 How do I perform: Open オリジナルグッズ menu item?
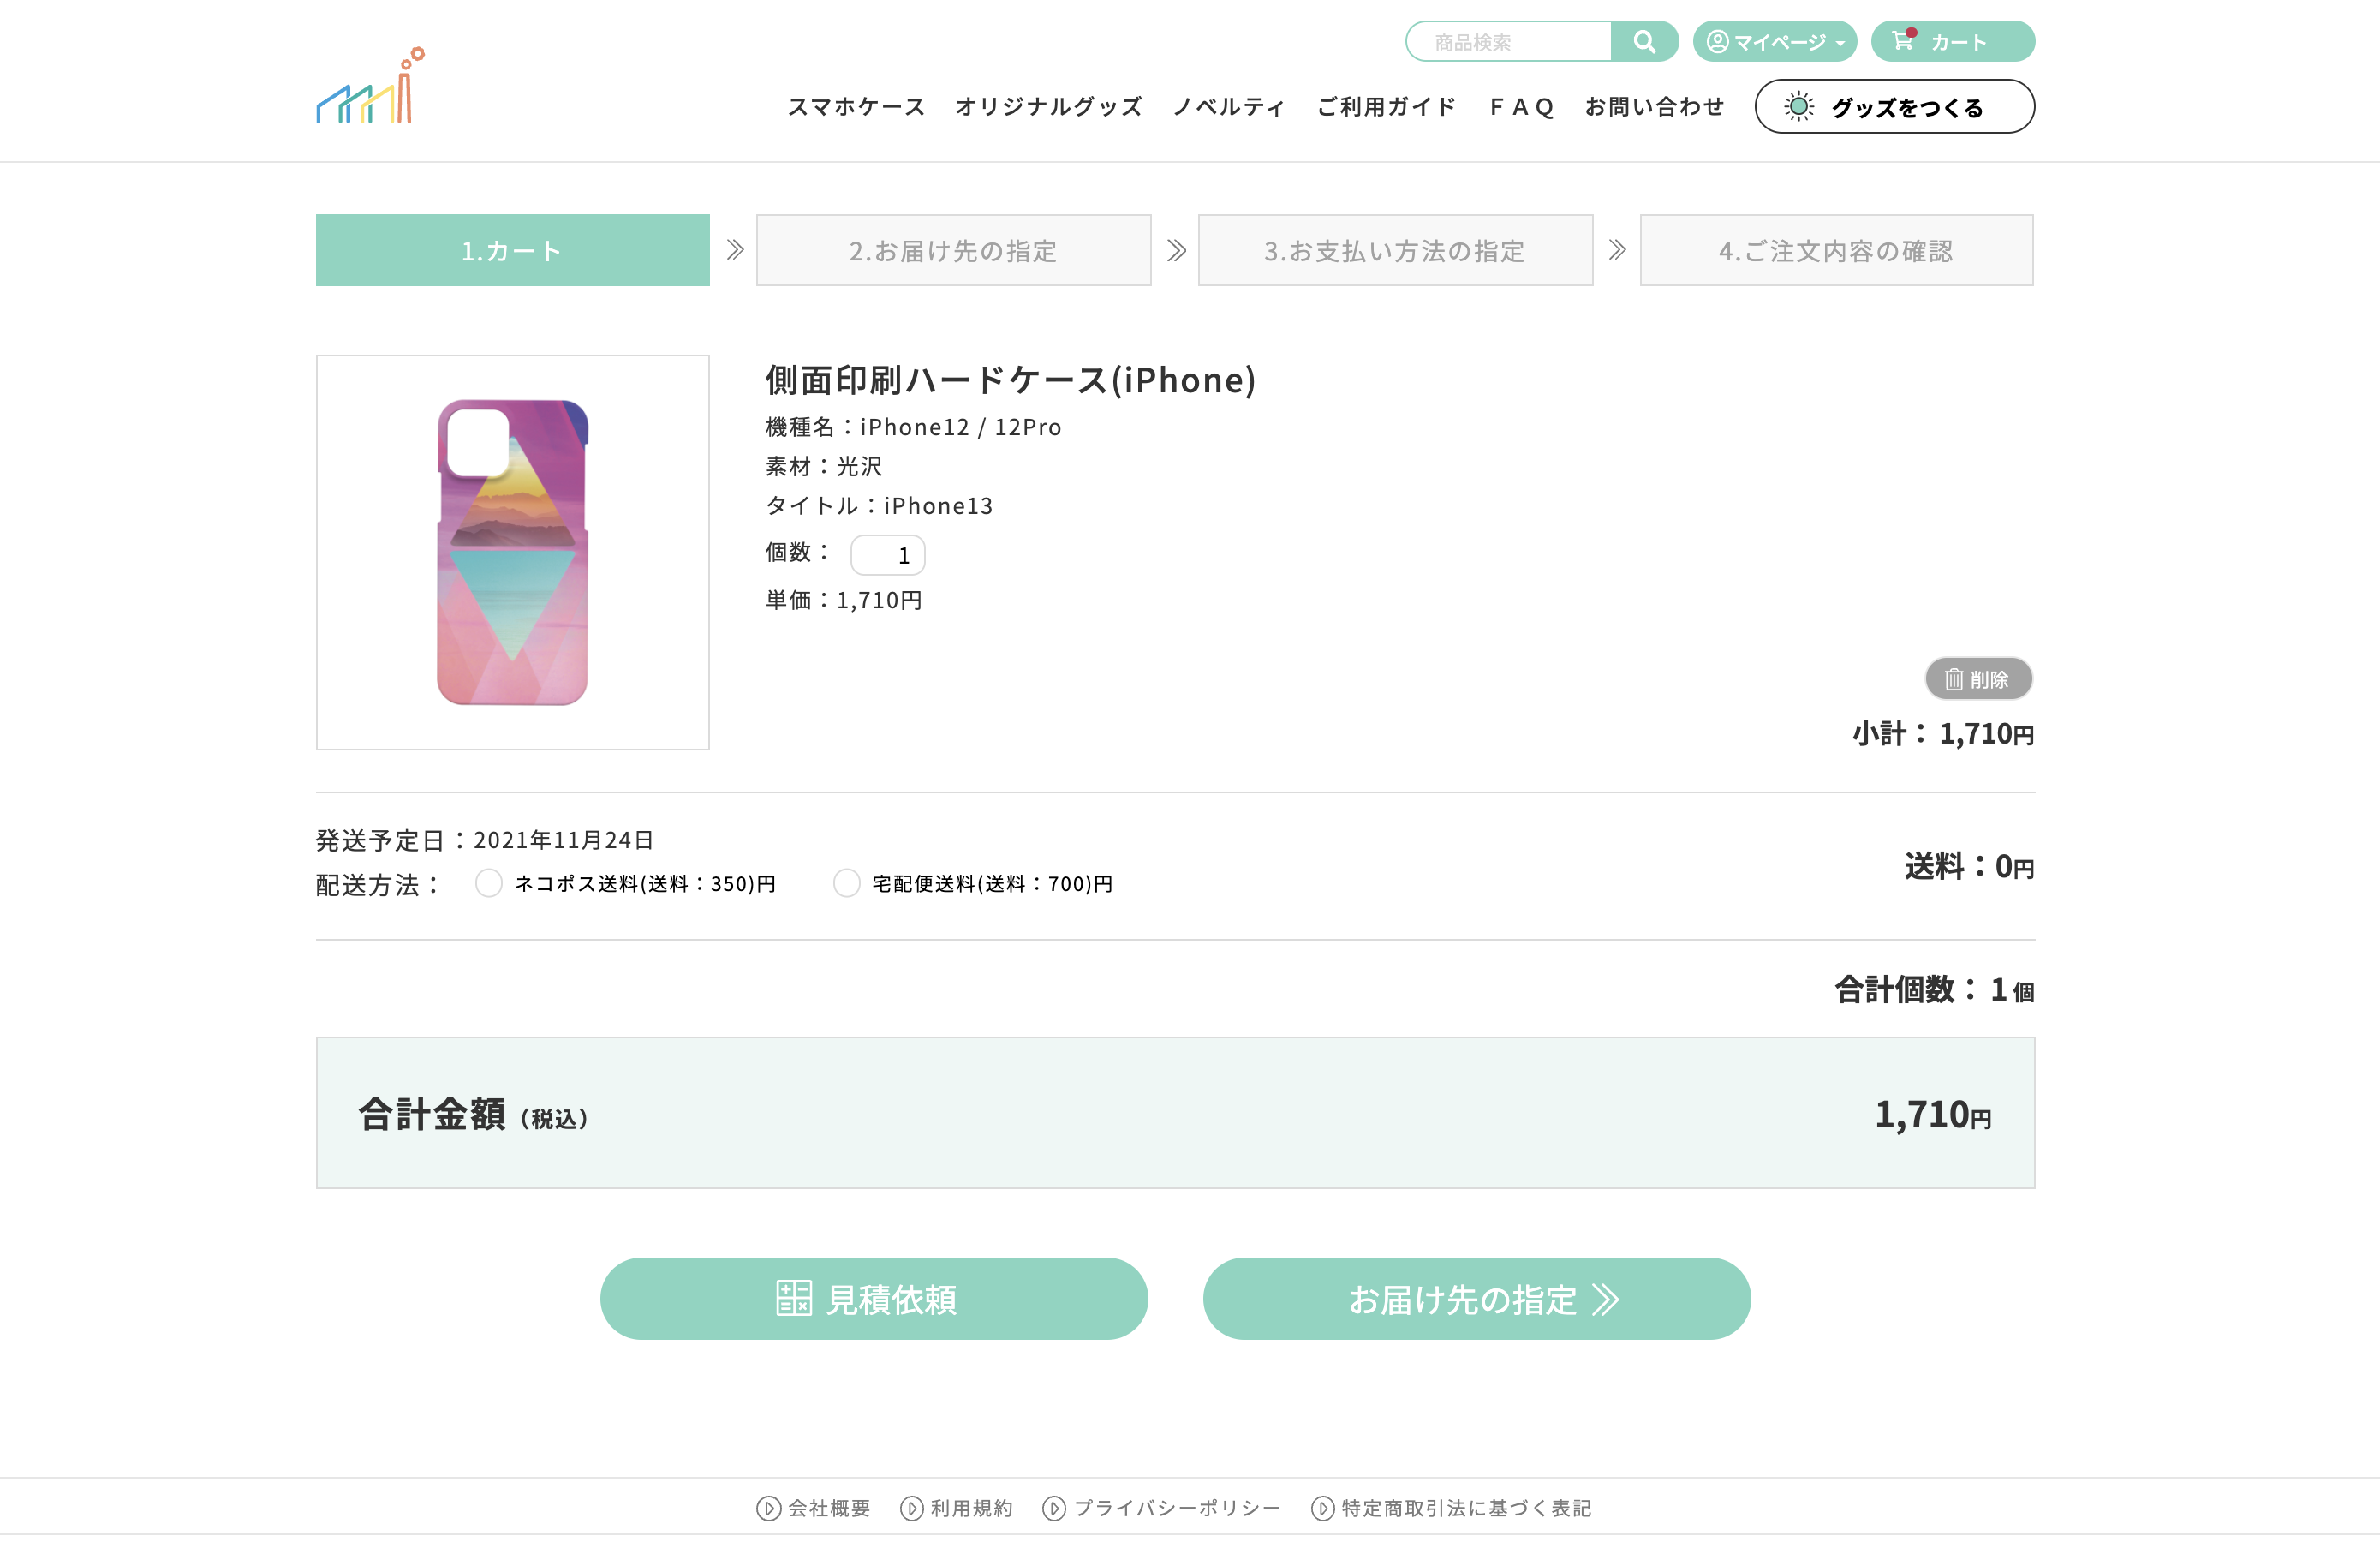click(x=1048, y=106)
